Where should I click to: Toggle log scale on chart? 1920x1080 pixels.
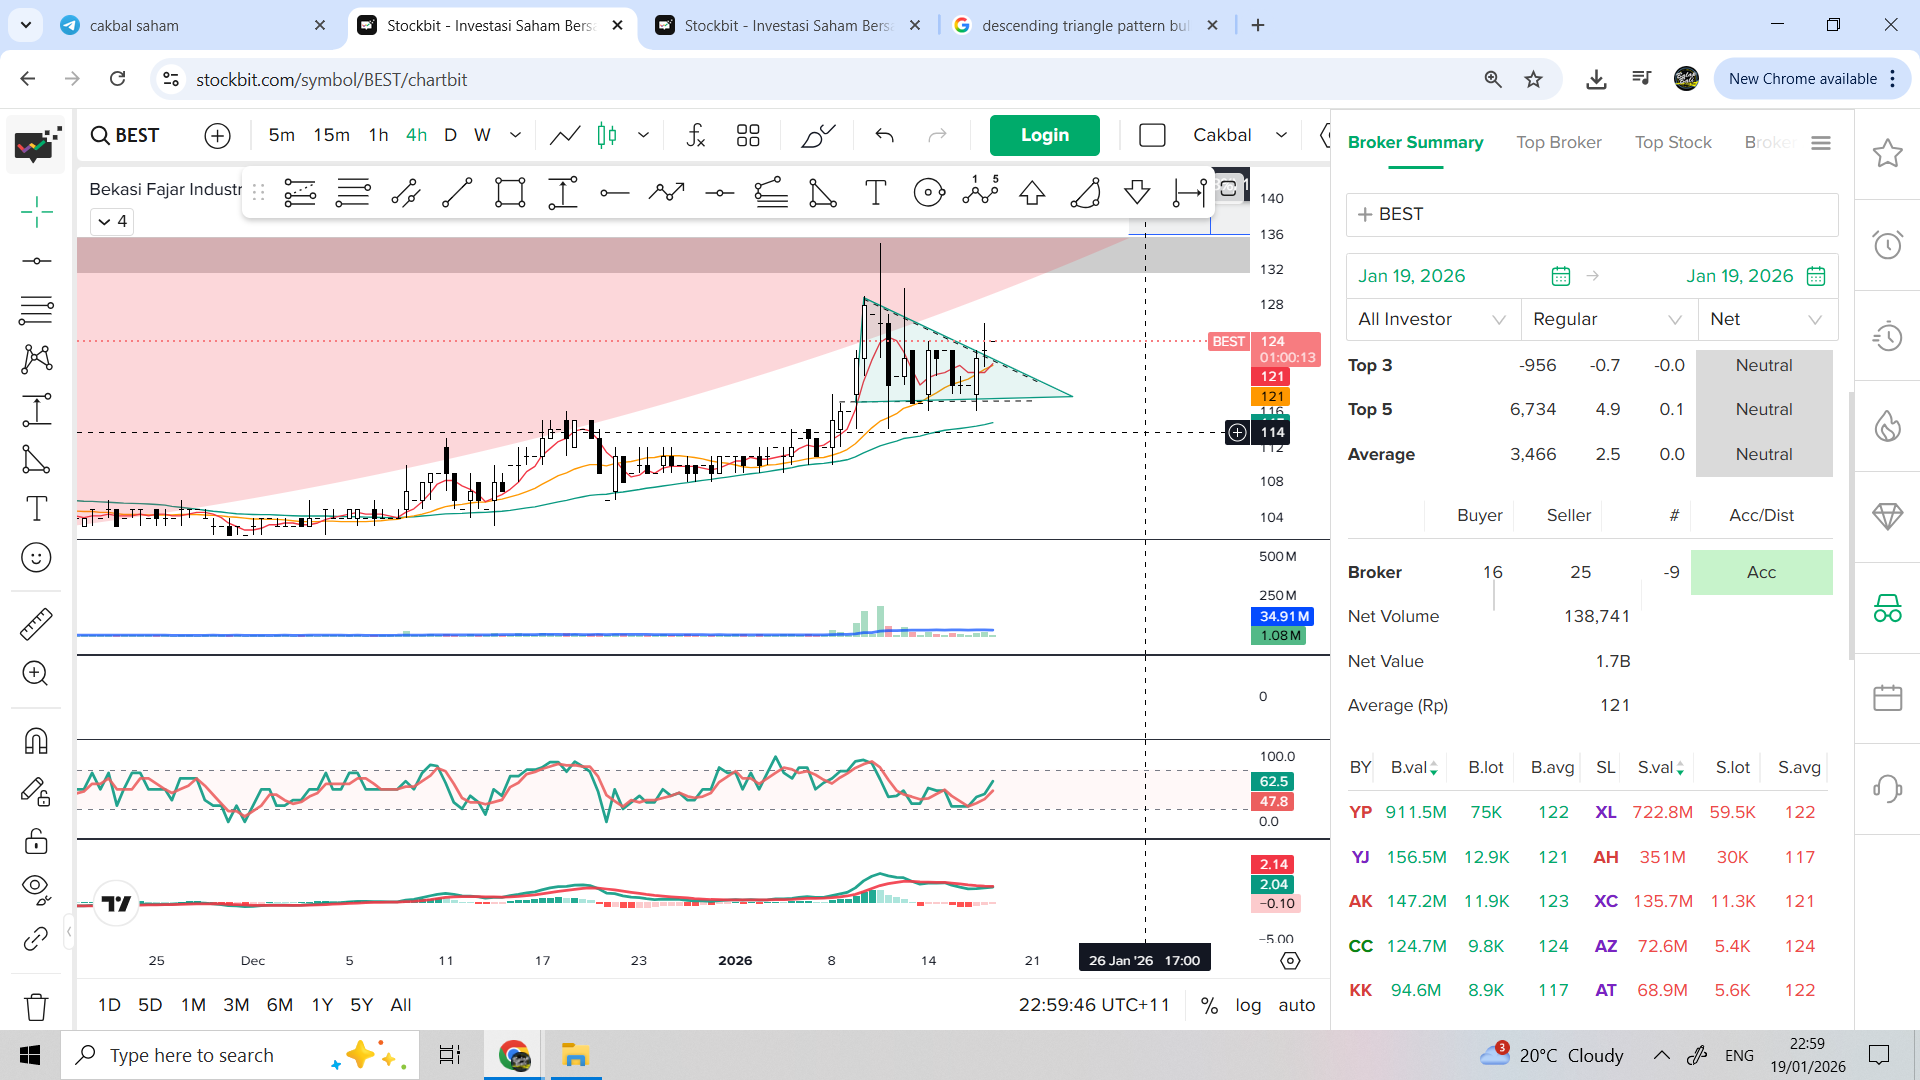pyautogui.click(x=1248, y=1005)
